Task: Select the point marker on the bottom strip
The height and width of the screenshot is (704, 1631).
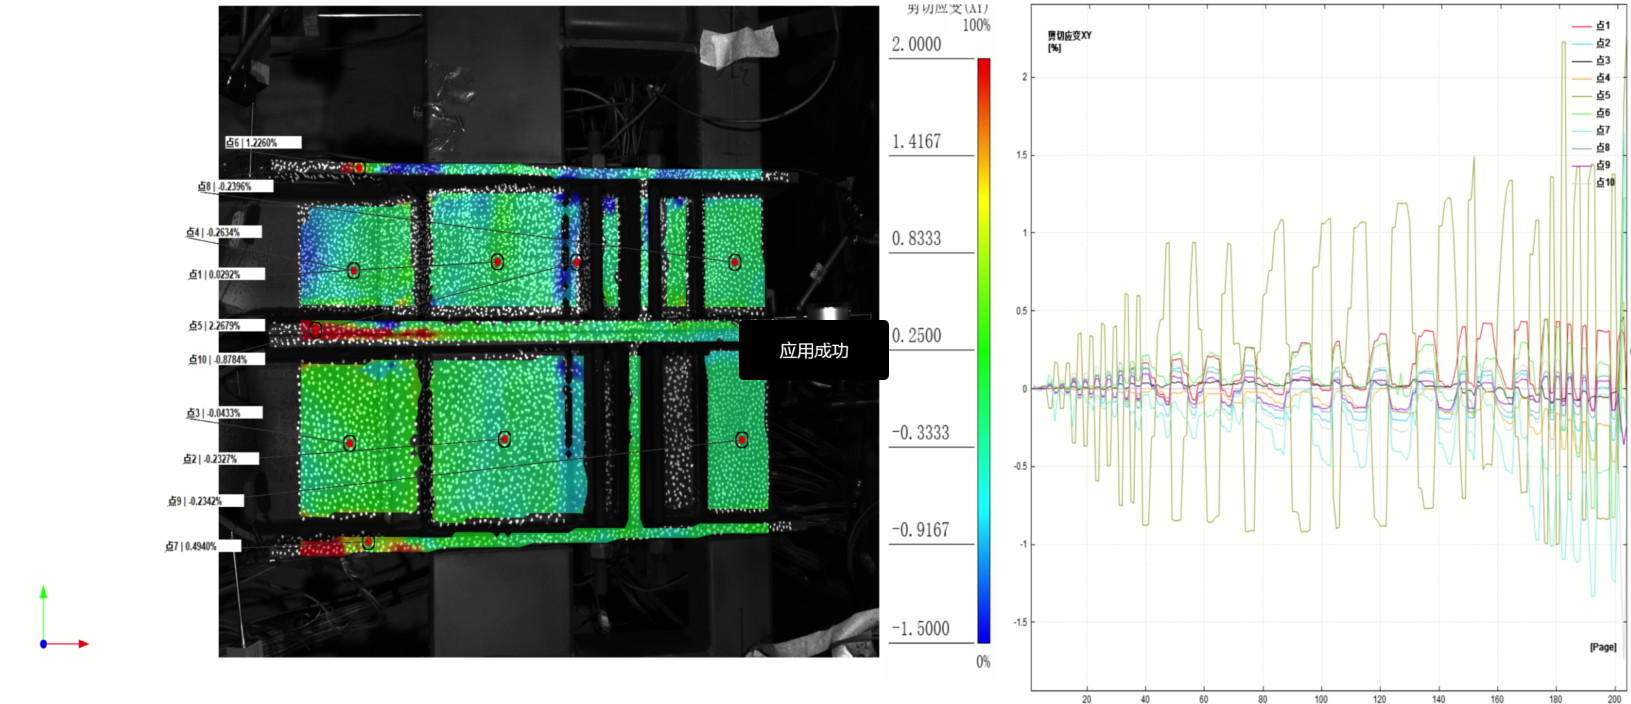Action: tap(368, 542)
